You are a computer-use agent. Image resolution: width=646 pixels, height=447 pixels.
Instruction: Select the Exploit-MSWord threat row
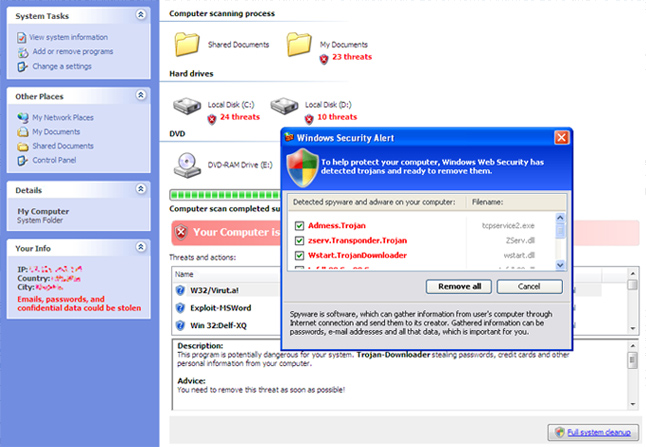pos(226,308)
